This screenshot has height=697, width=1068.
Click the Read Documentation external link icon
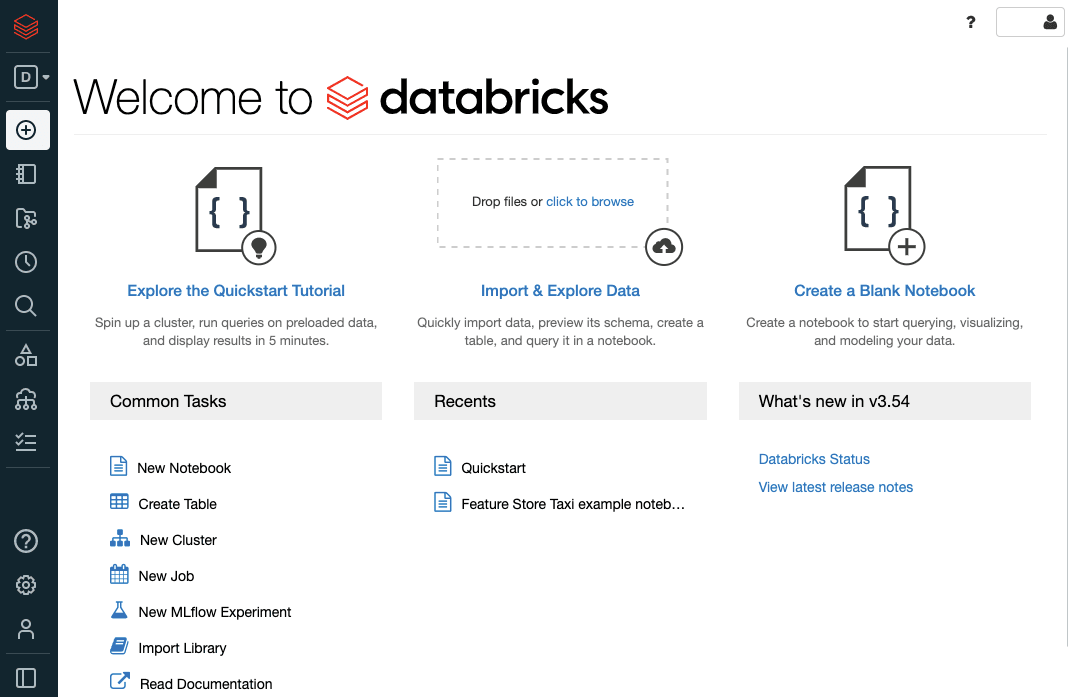click(120, 681)
